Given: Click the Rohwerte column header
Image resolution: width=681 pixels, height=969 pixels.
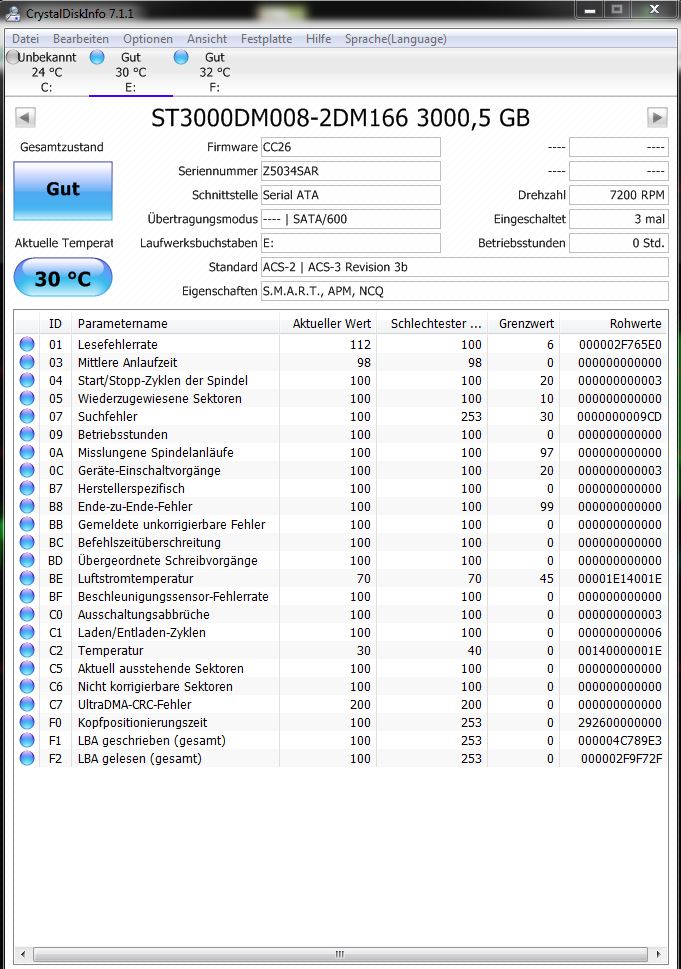Looking at the screenshot, I should click(x=614, y=323).
